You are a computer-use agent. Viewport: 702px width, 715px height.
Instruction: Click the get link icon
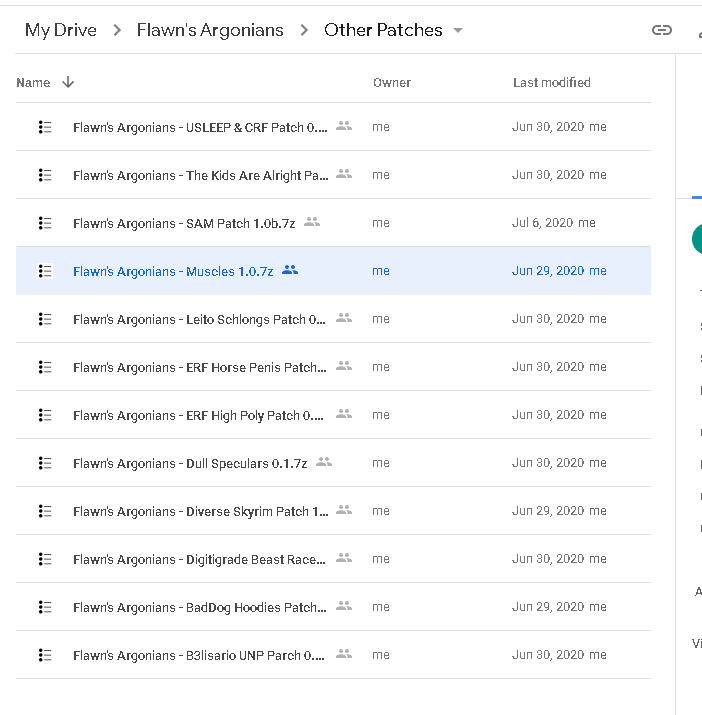tap(661, 30)
